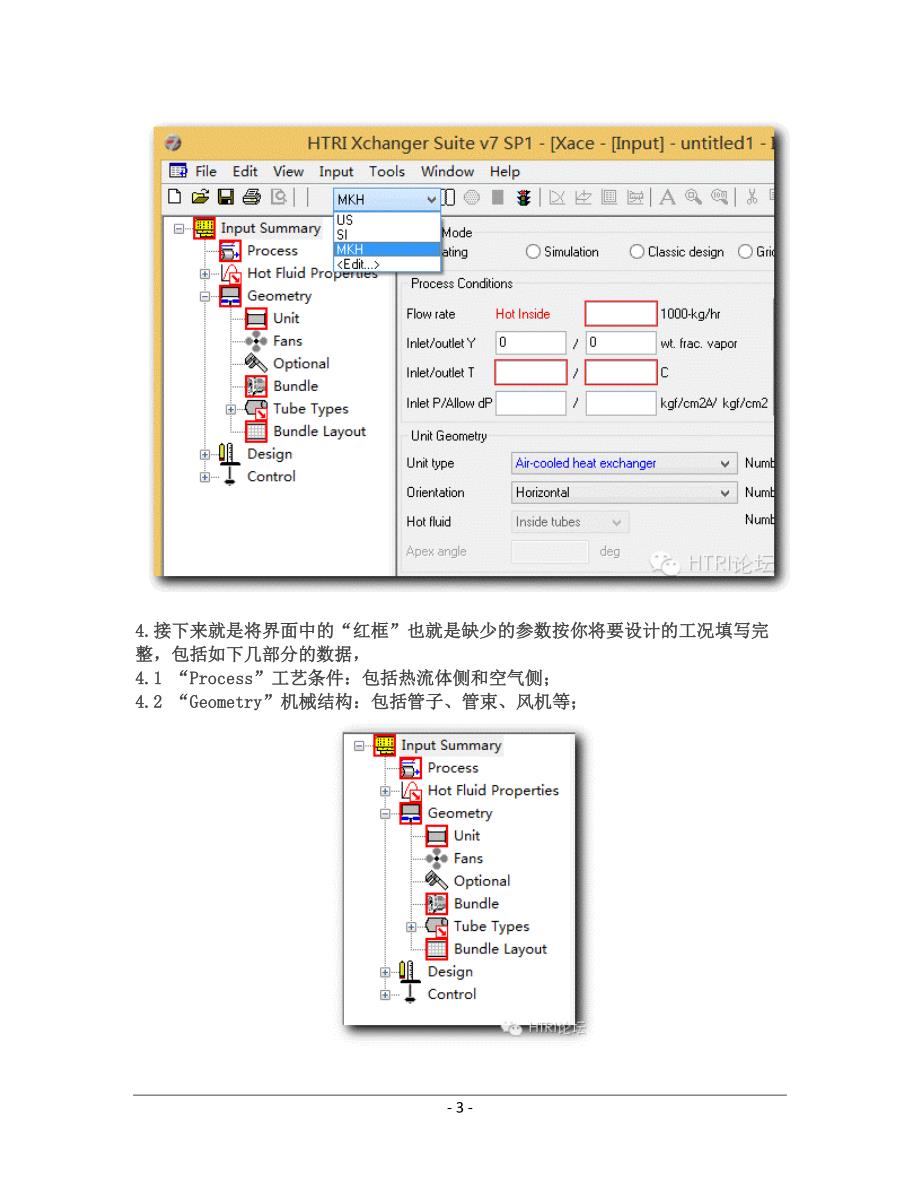920x1191 pixels.
Task: Expand Design node in HTRI window tree
Action: coord(204,455)
